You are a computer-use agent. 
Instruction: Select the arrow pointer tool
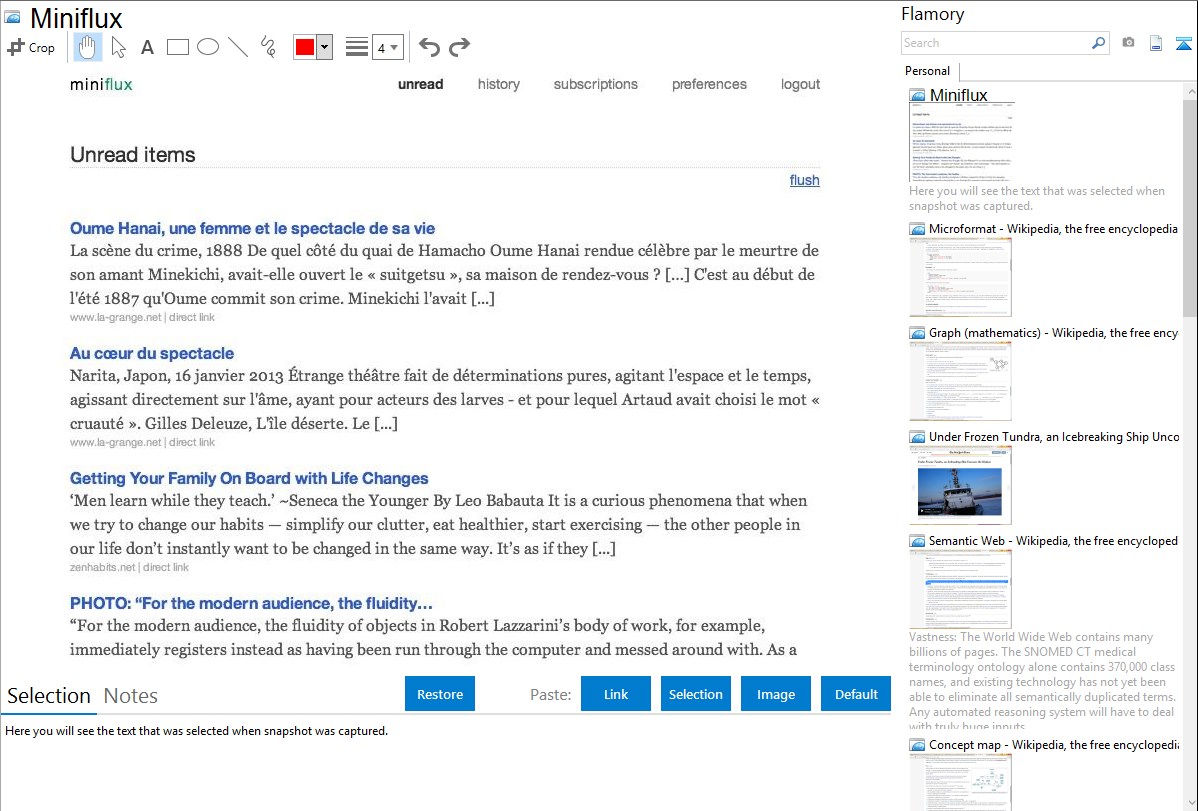point(118,47)
